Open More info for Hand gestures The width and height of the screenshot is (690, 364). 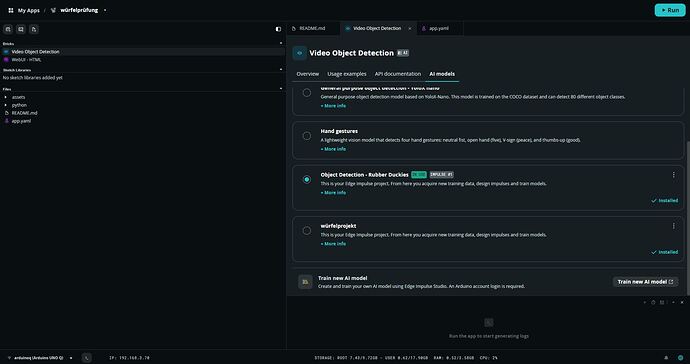(333, 149)
